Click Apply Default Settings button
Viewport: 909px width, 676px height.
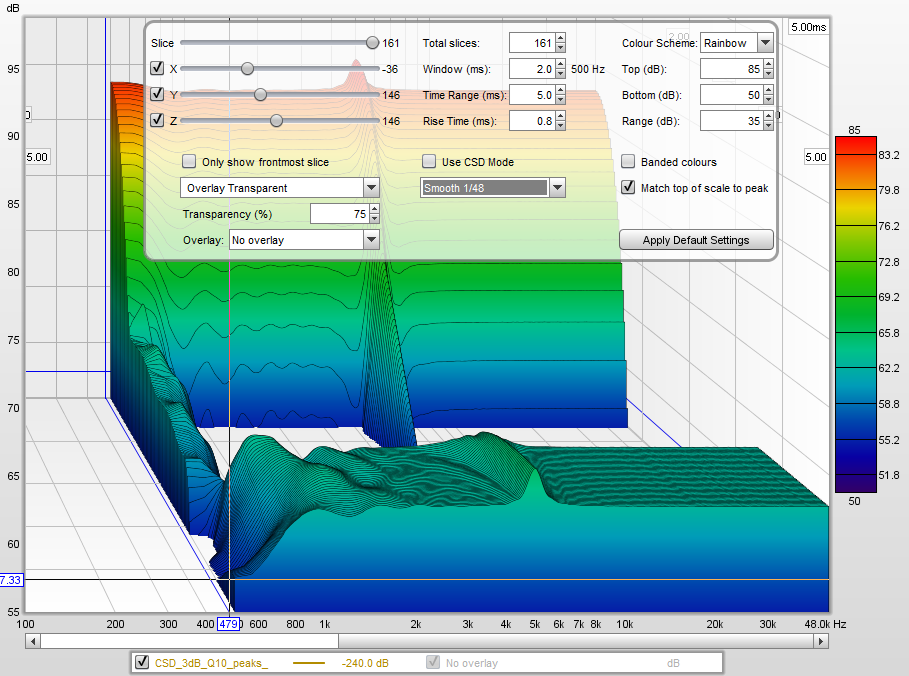click(696, 240)
